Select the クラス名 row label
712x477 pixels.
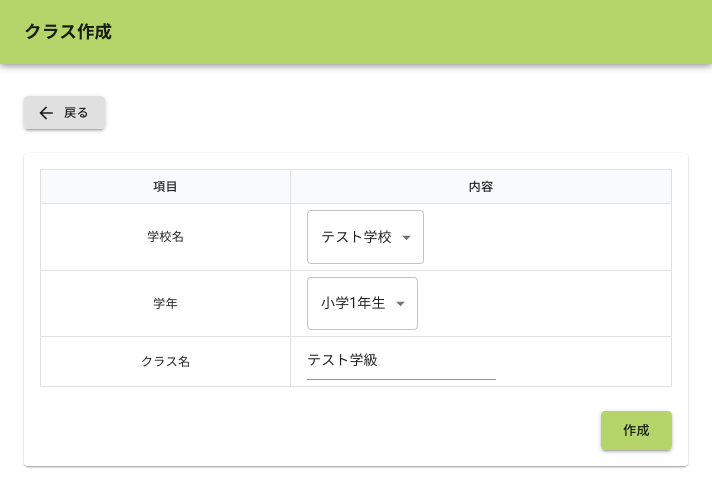[165, 362]
